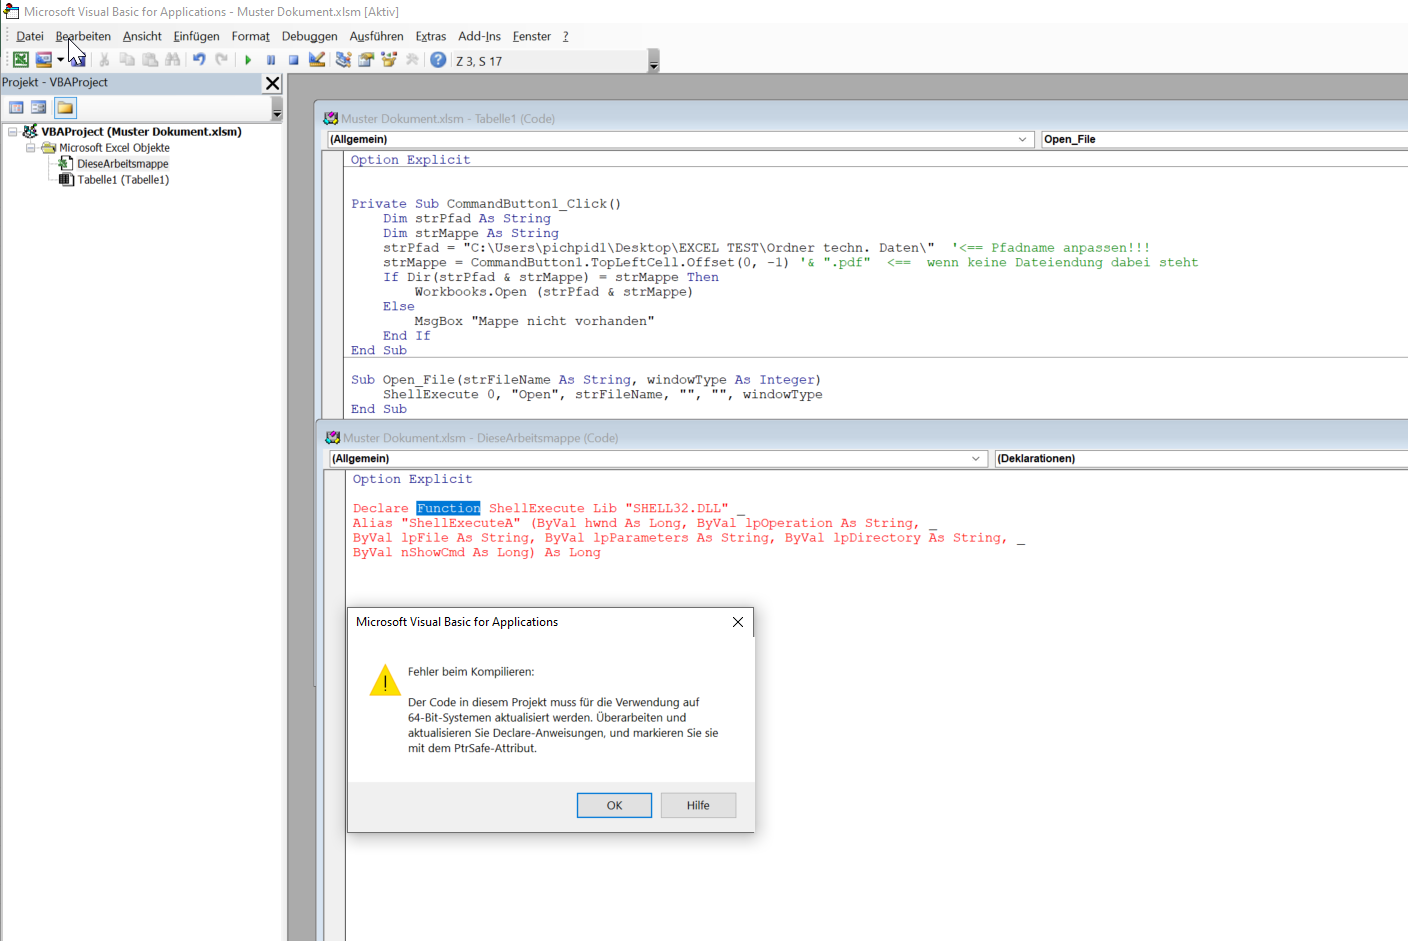Open Find with the binoculars icon

click(173, 60)
